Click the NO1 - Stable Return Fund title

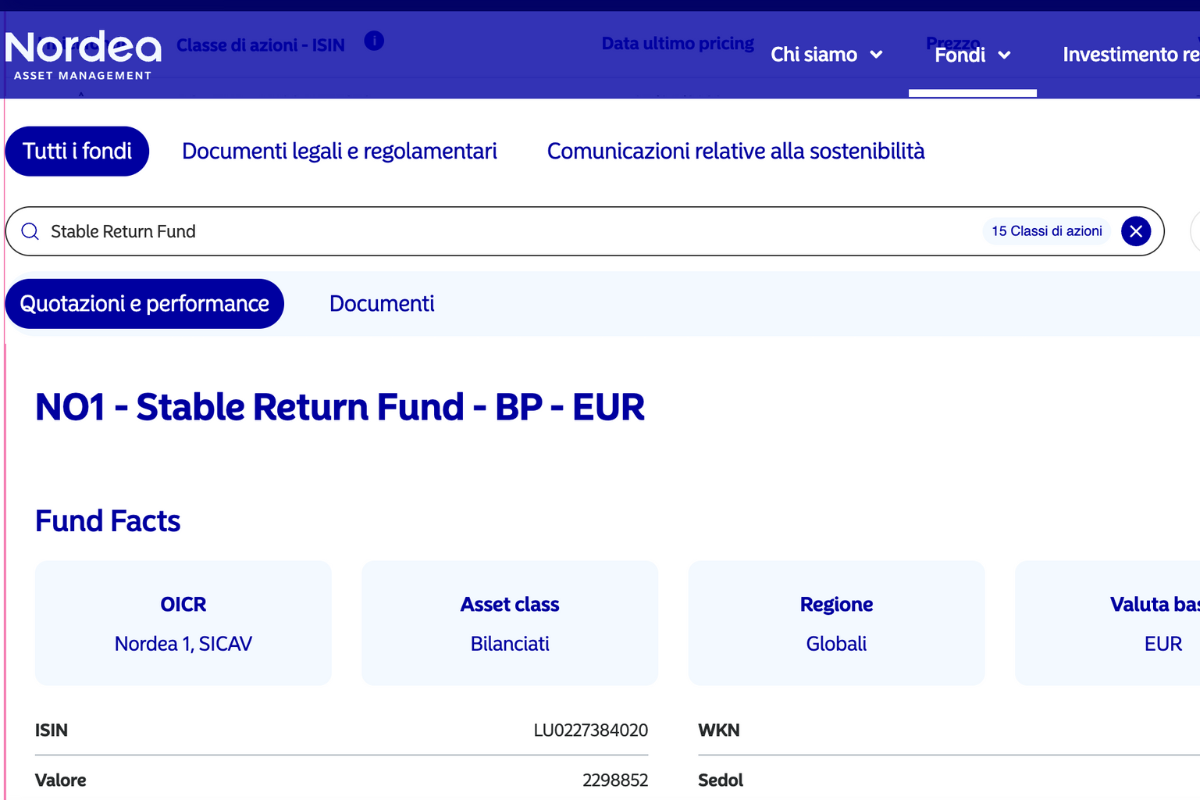point(340,406)
